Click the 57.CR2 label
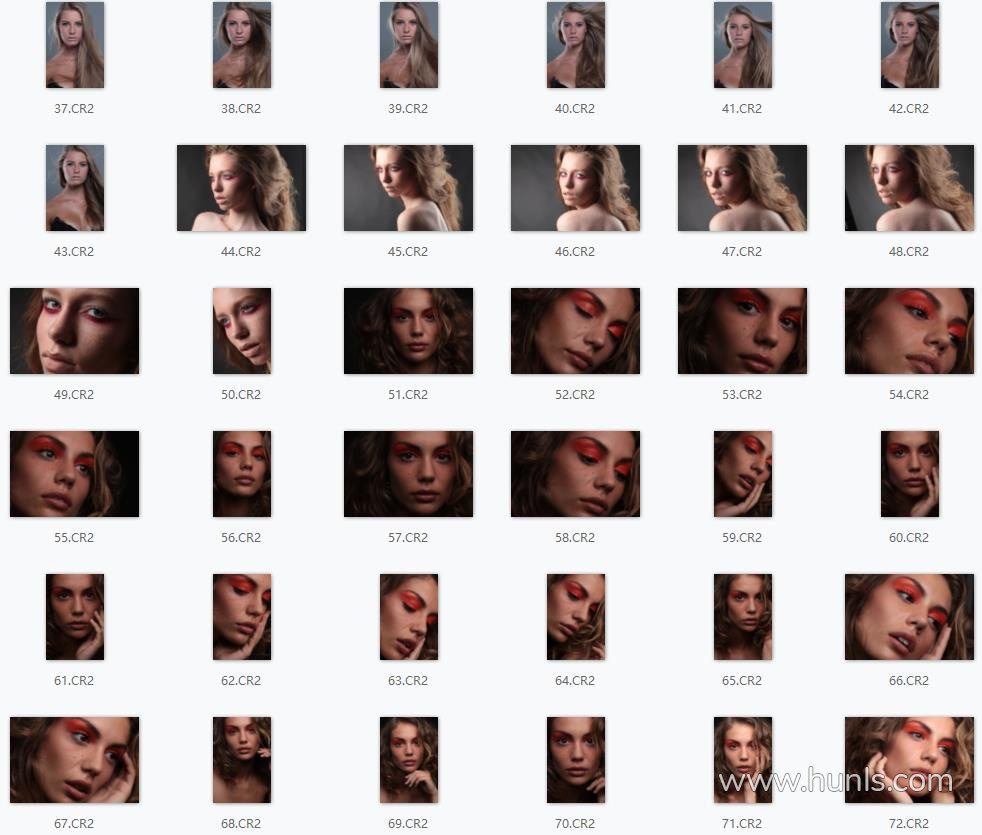The height and width of the screenshot is (835, 982). coord(408,537)
